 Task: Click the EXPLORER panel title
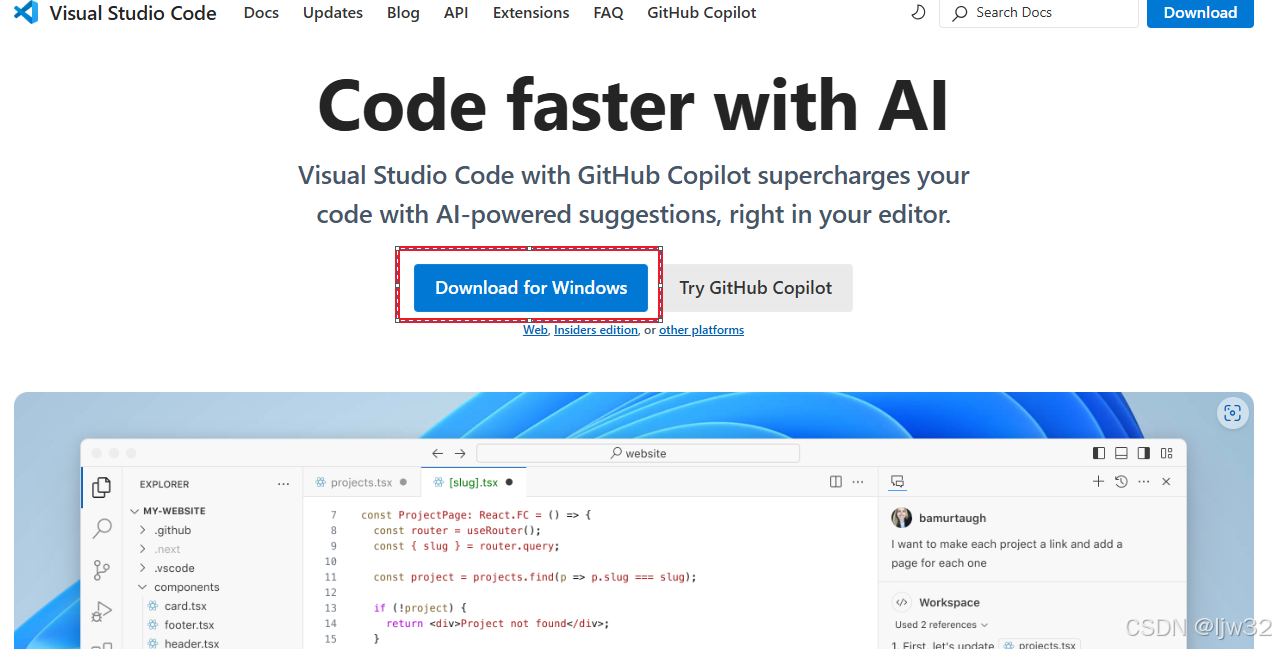164,484
